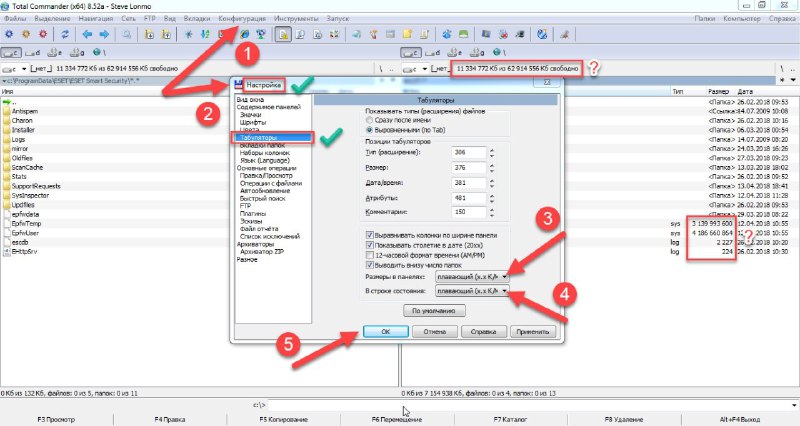The height and width of the screenshot is (426, 800).
Task: Open file search with the magnifier icon
Action: 127,34
